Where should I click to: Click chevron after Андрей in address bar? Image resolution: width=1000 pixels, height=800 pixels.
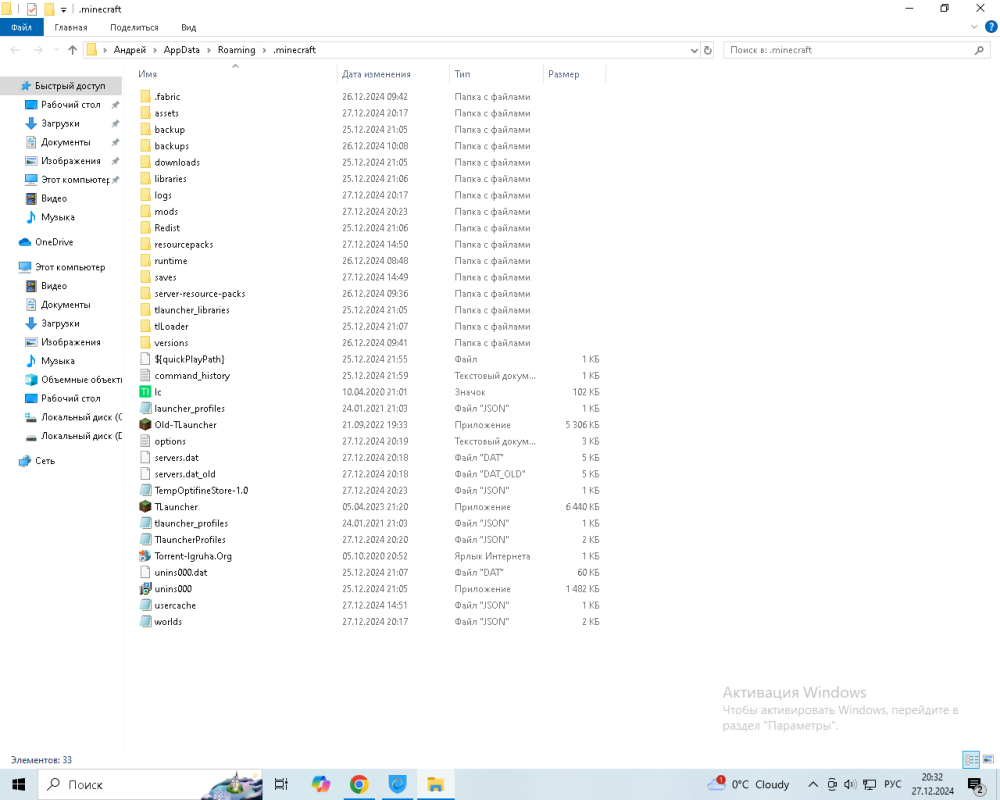click(155, 50)
